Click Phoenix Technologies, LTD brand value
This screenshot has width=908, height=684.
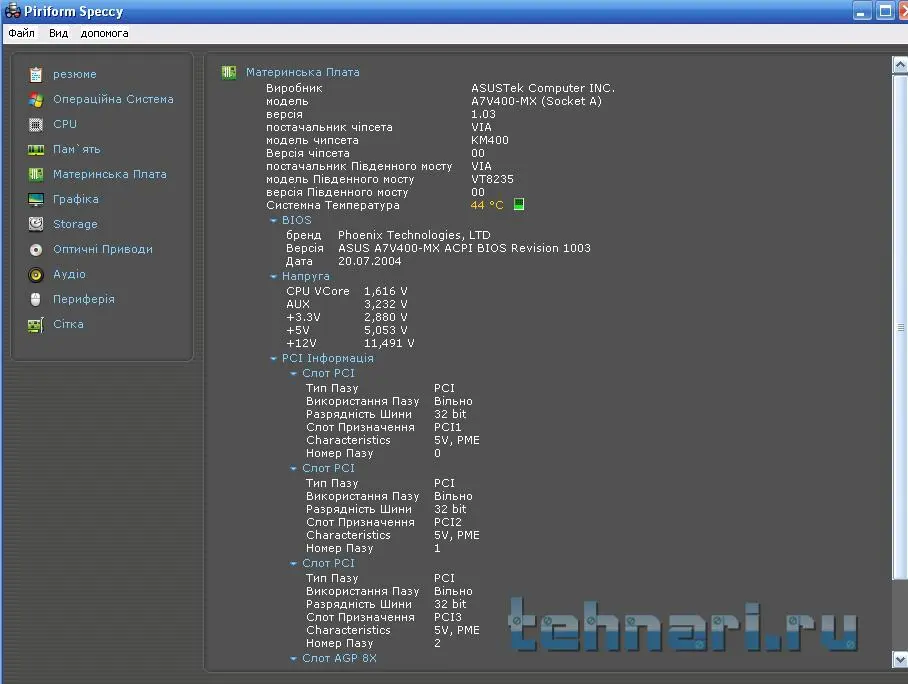coord(414,235)
